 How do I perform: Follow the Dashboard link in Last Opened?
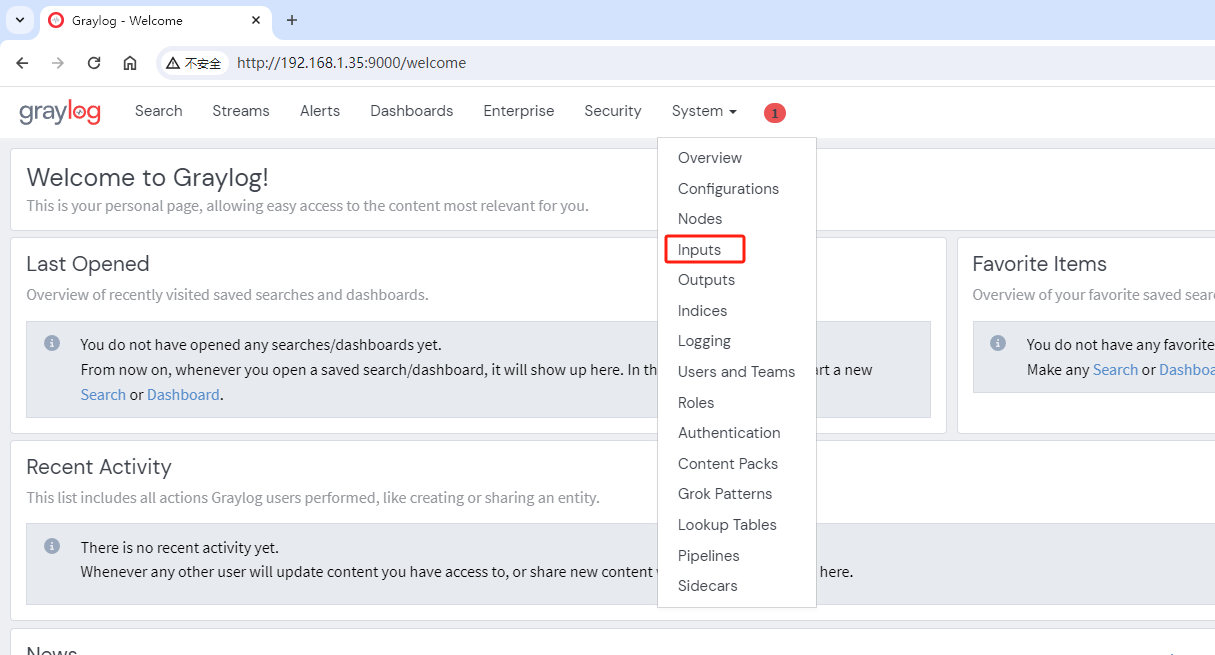click(x=183, y=395)
